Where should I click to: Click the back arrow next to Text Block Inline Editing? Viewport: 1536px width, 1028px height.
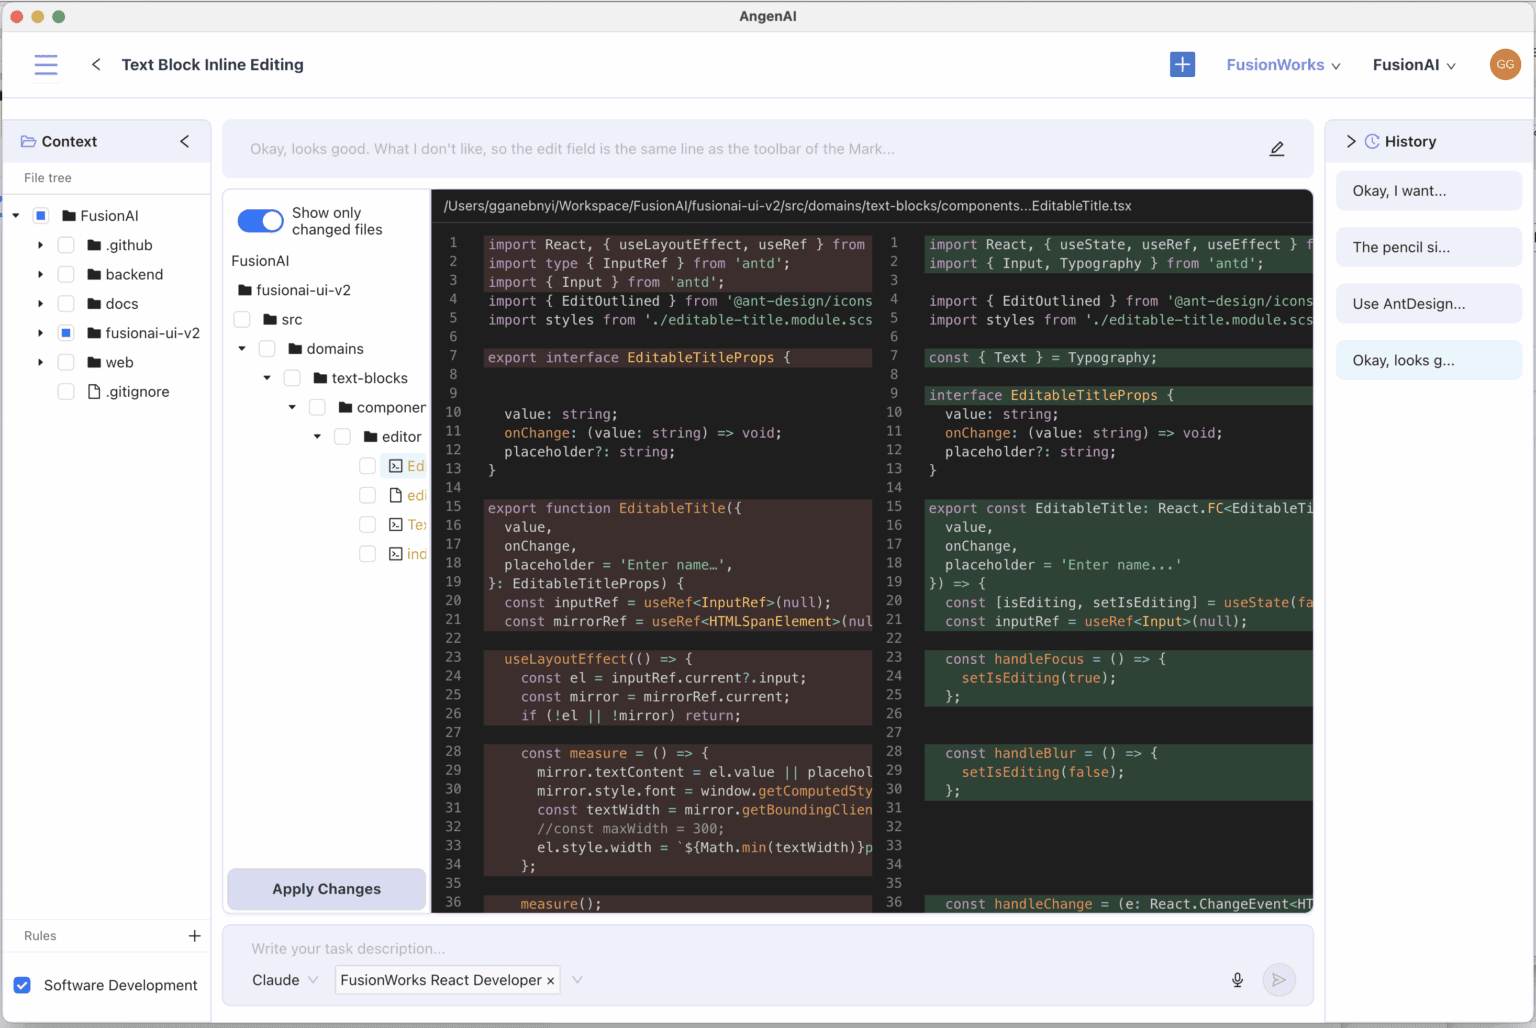click(95, 64)
